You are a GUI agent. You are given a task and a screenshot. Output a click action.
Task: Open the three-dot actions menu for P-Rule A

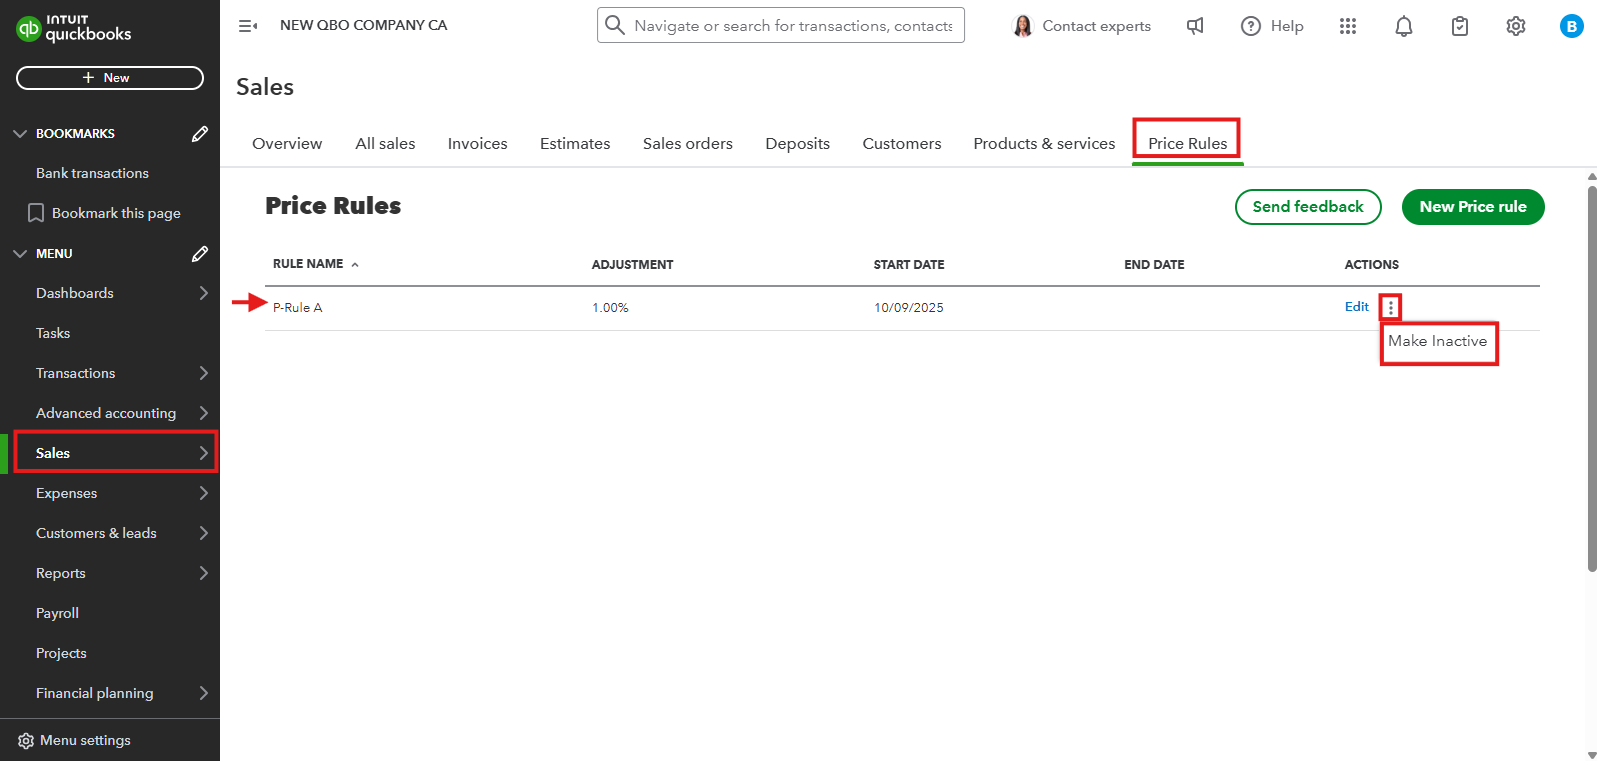pos(1391,307)
